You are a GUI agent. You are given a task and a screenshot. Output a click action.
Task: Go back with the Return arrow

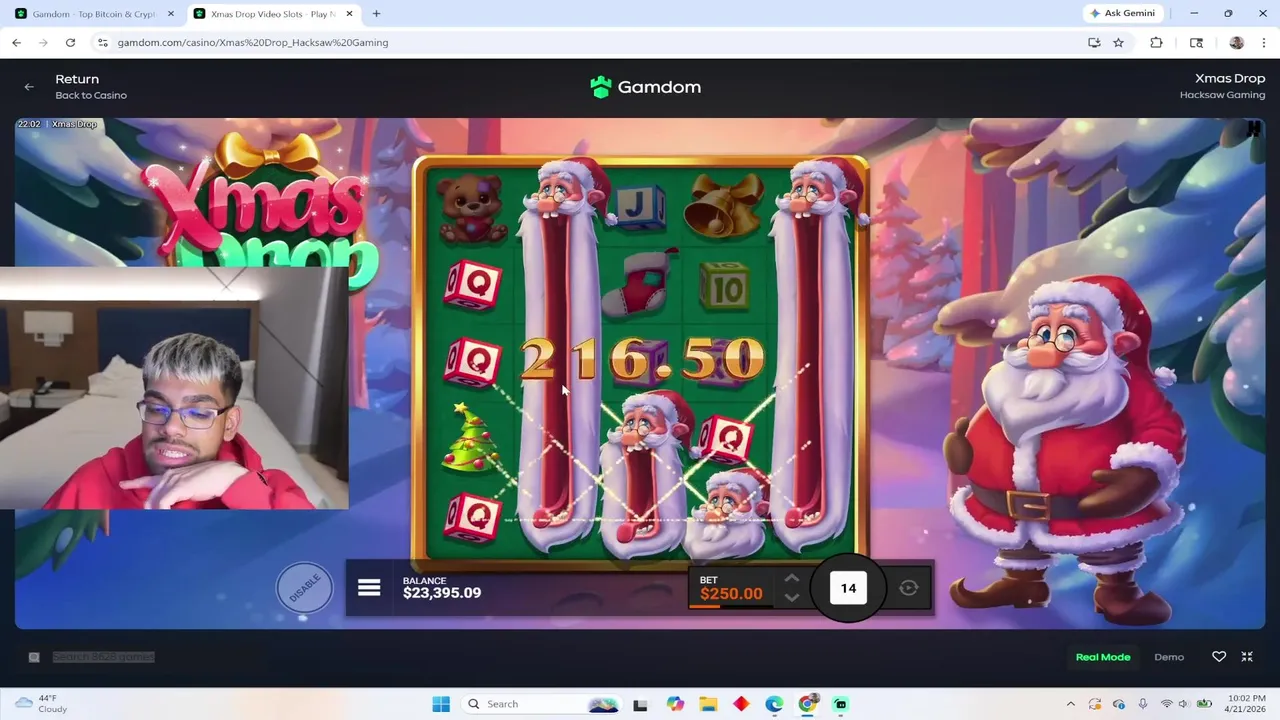click(29, 87)
